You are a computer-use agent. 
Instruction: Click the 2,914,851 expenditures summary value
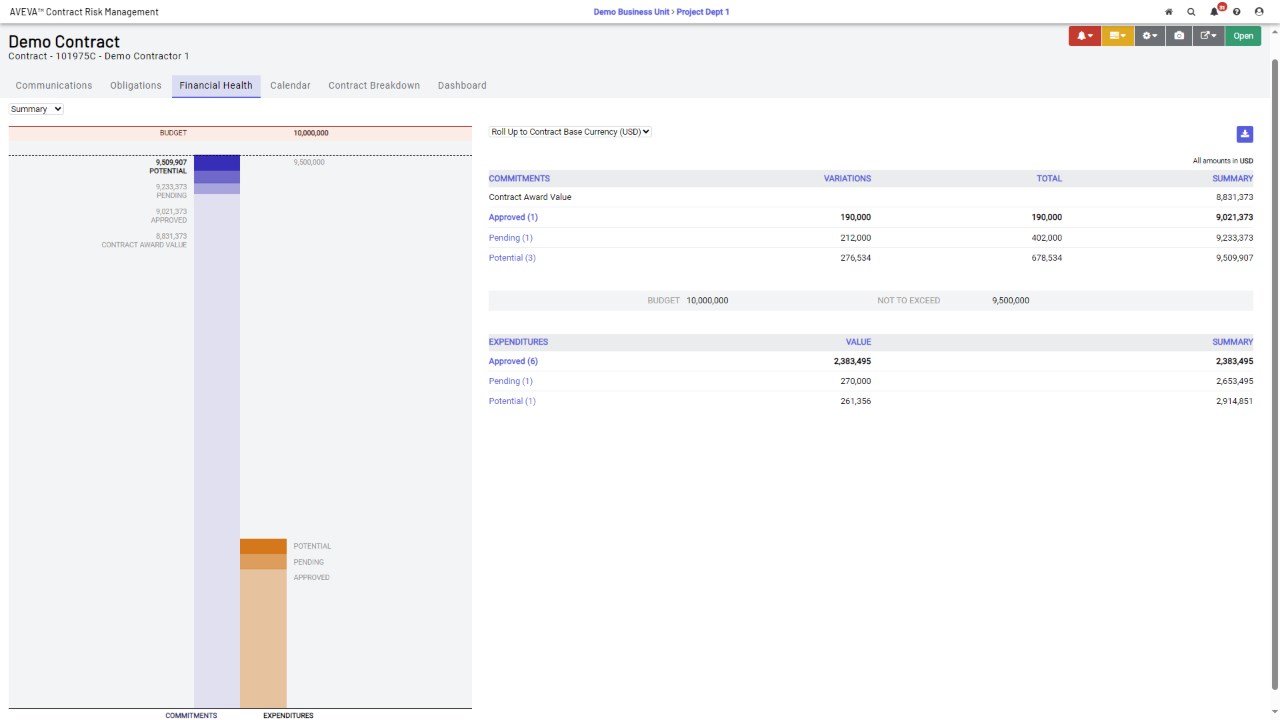1235,401
